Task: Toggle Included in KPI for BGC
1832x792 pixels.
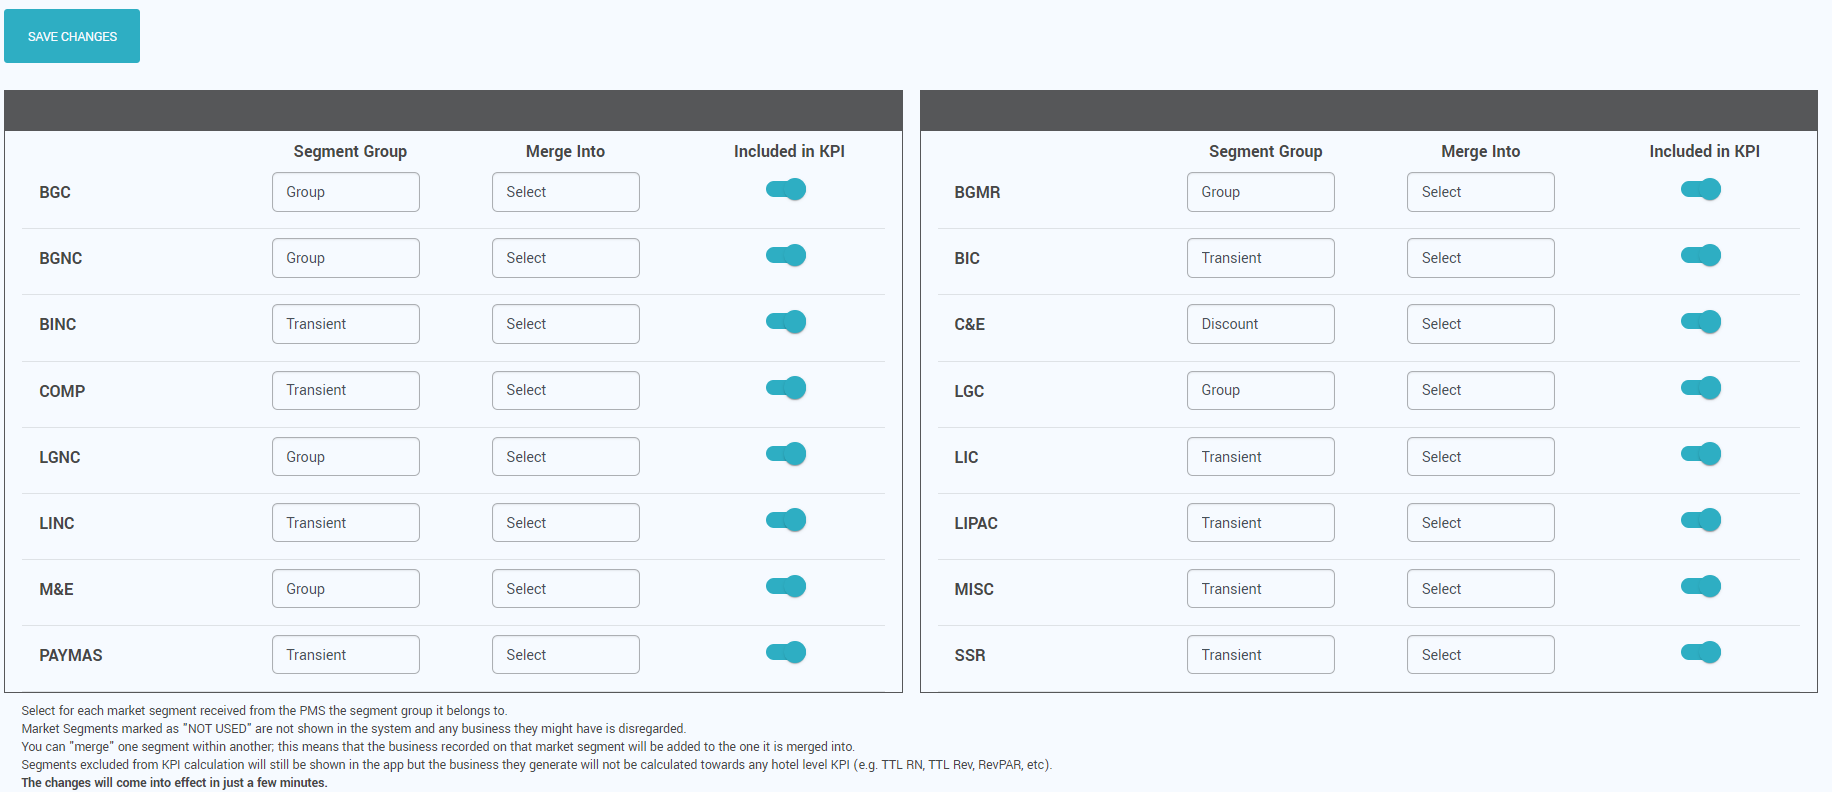Action: (x=786, y=190)
